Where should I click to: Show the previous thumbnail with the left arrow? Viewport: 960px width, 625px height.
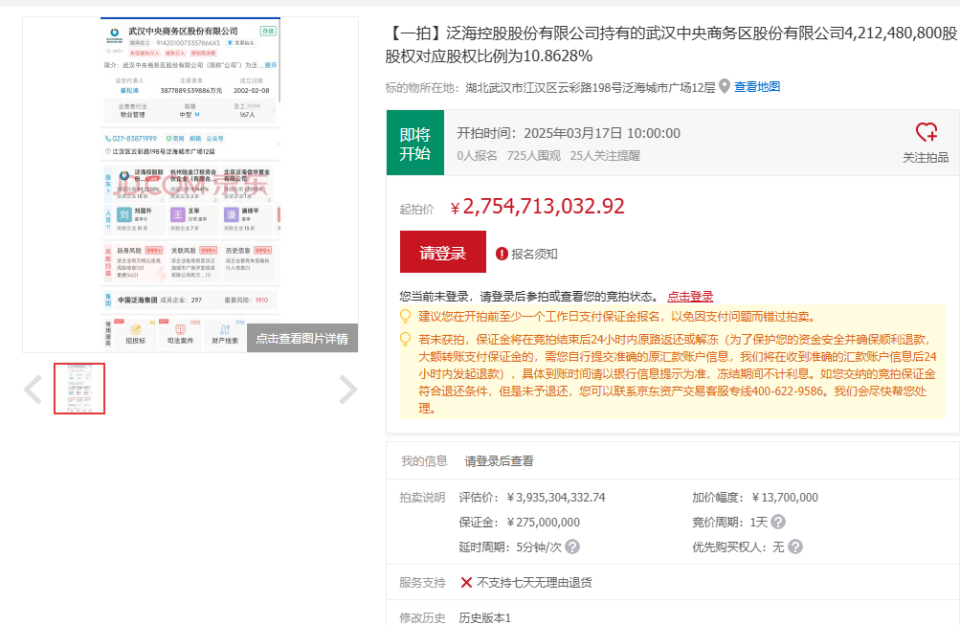33,389
